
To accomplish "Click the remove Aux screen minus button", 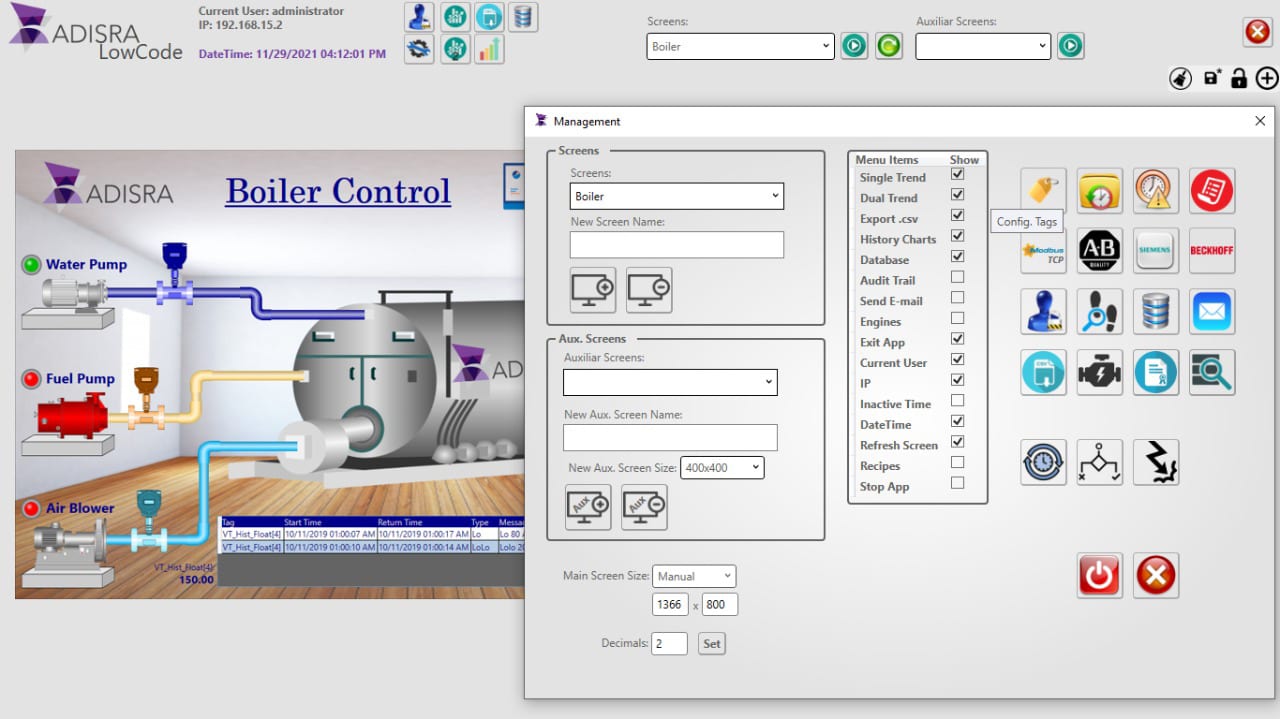I will point(644,507).
